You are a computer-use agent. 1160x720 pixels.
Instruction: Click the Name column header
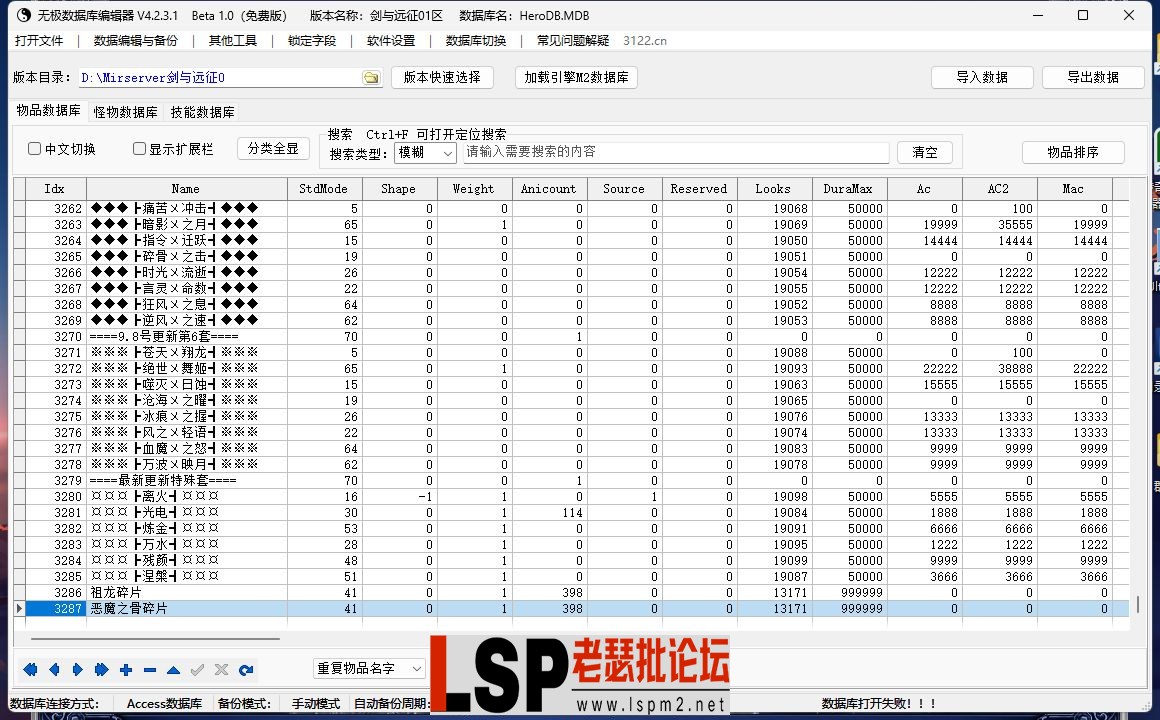[186, 189]
